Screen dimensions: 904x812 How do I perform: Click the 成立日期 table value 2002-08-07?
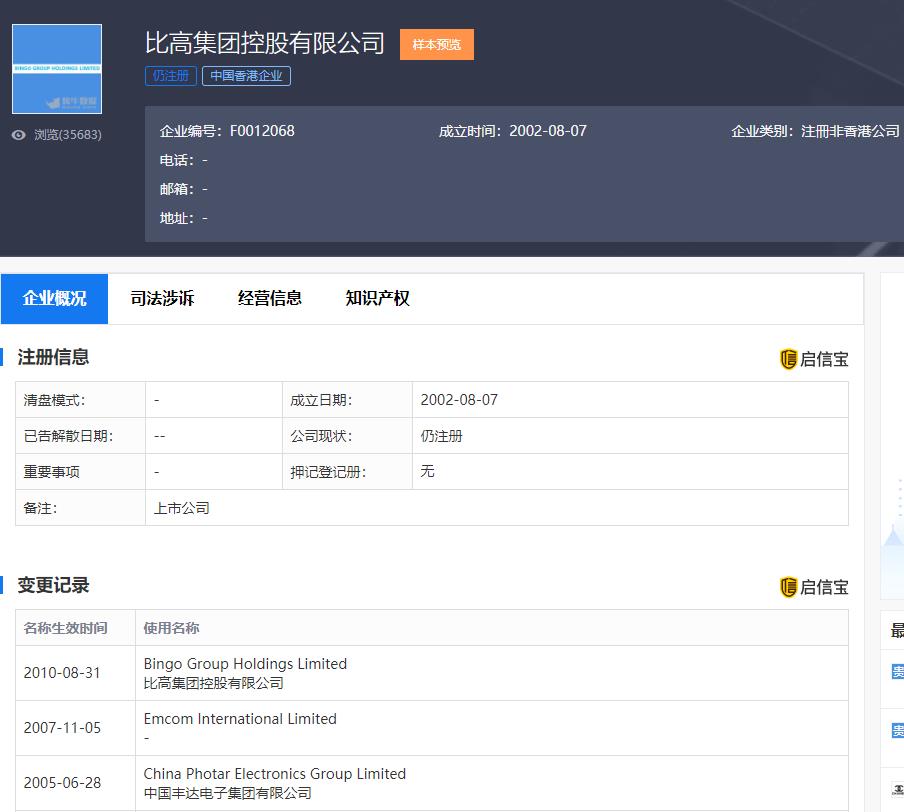pyautogui.click(x=459, y=400)
